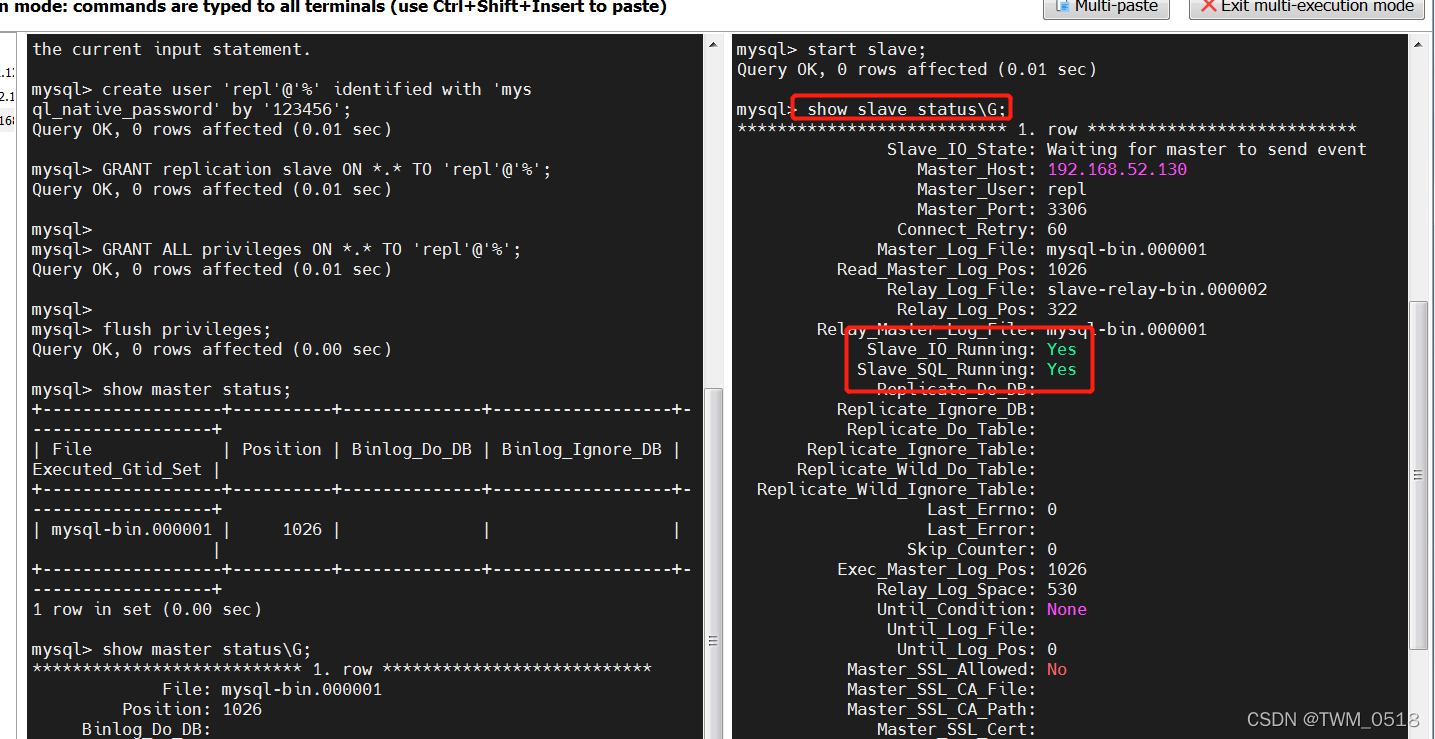
Task: Click the 'show master status\G;' command
Action: click(x=207, y=649)
